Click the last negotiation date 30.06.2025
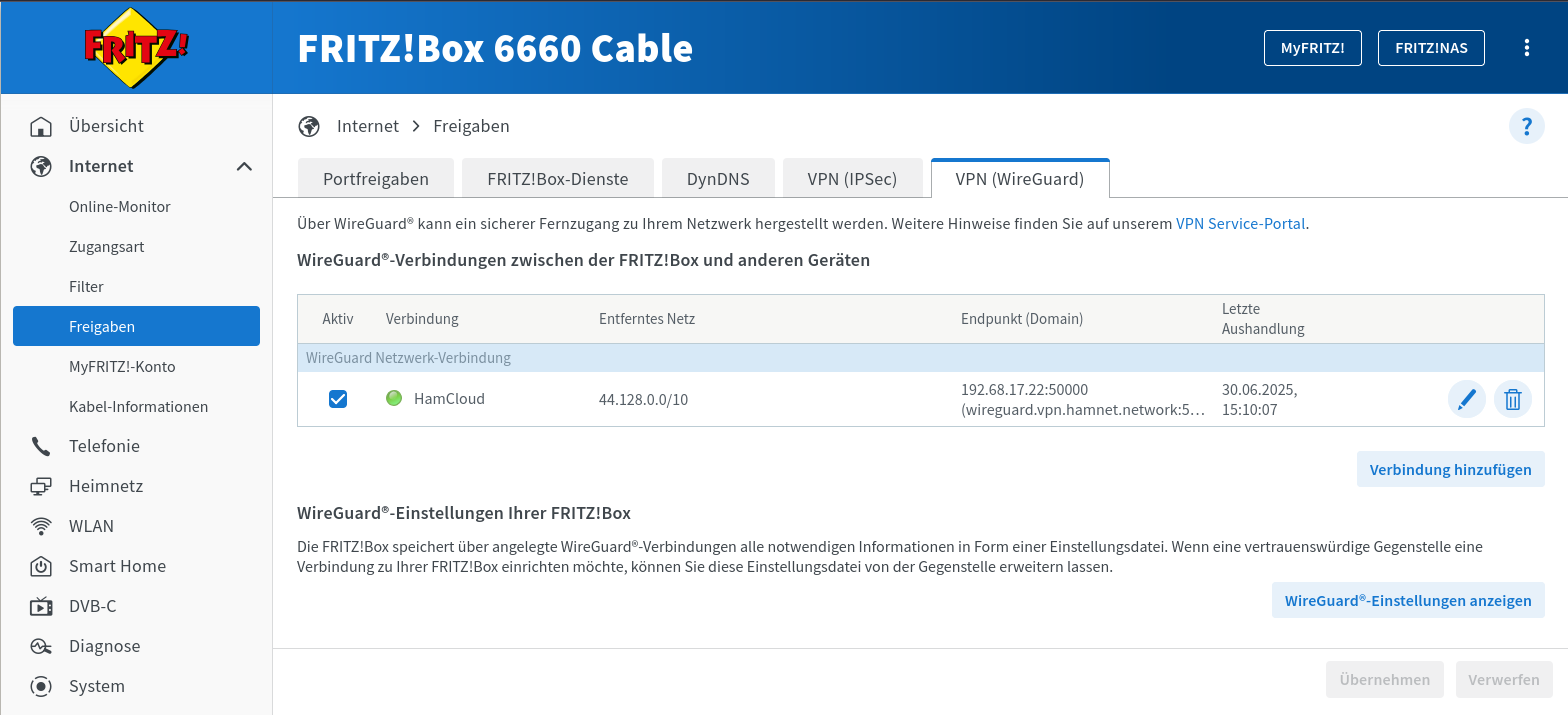This screenshot has height=715, width=1568. click(x=1259, y=390)
